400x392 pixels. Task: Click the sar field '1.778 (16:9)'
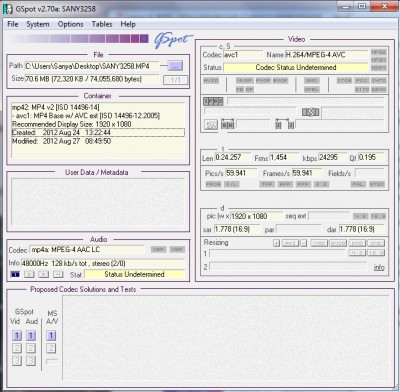click(x=237, y=229)
